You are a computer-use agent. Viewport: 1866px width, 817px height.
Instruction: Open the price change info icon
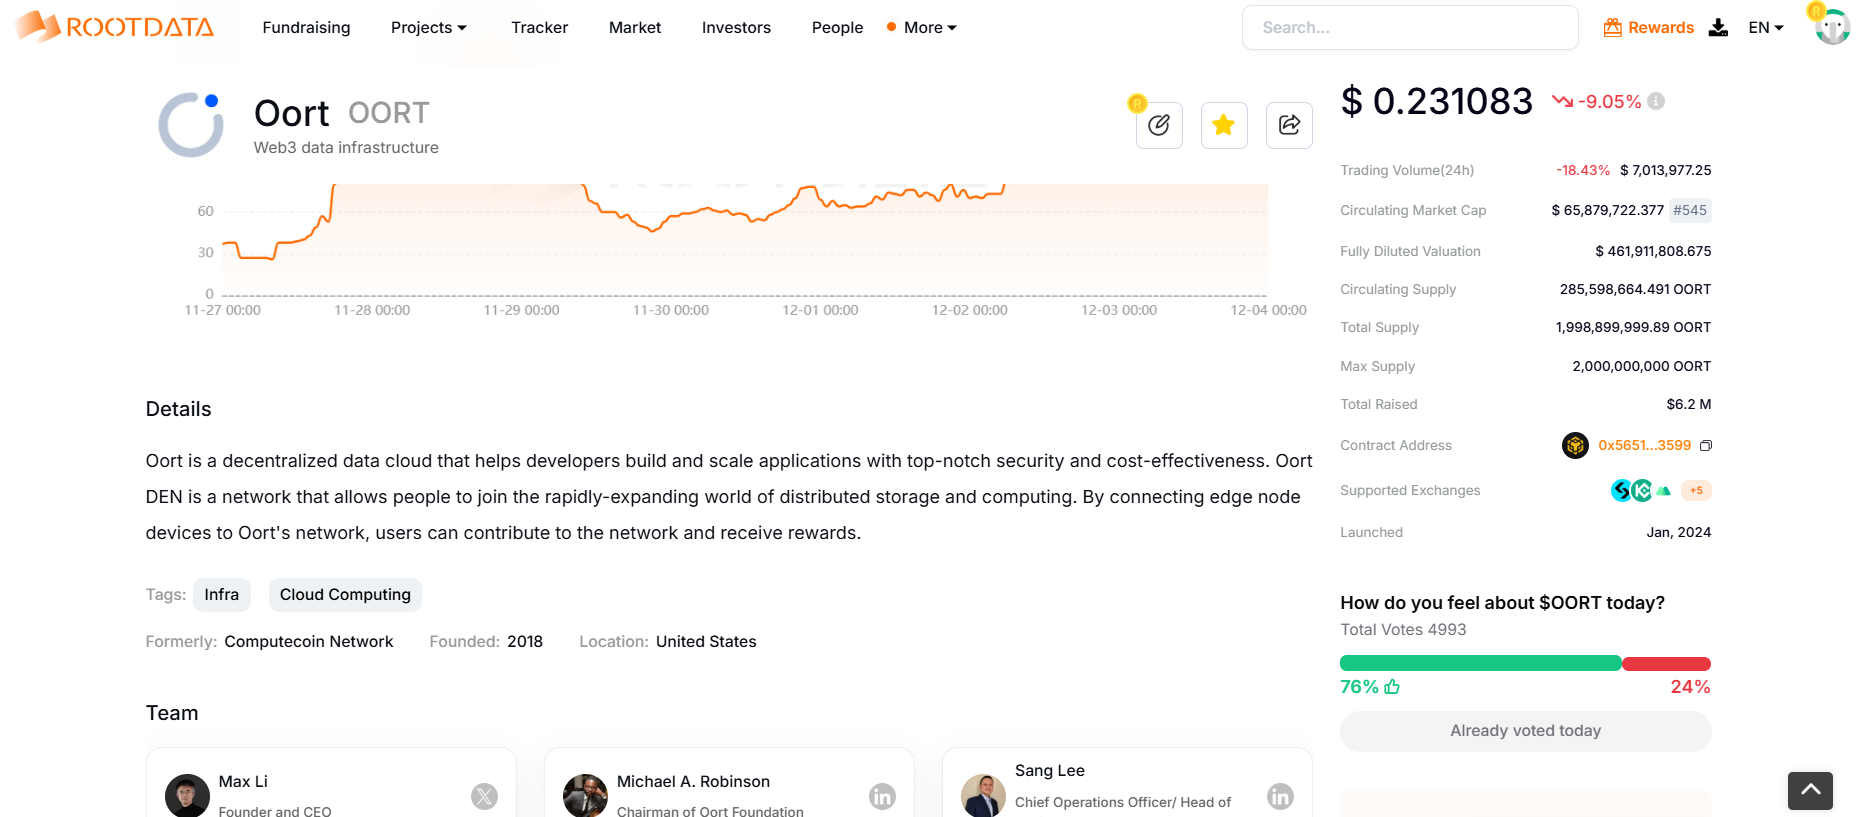[x=1656, y=101]
